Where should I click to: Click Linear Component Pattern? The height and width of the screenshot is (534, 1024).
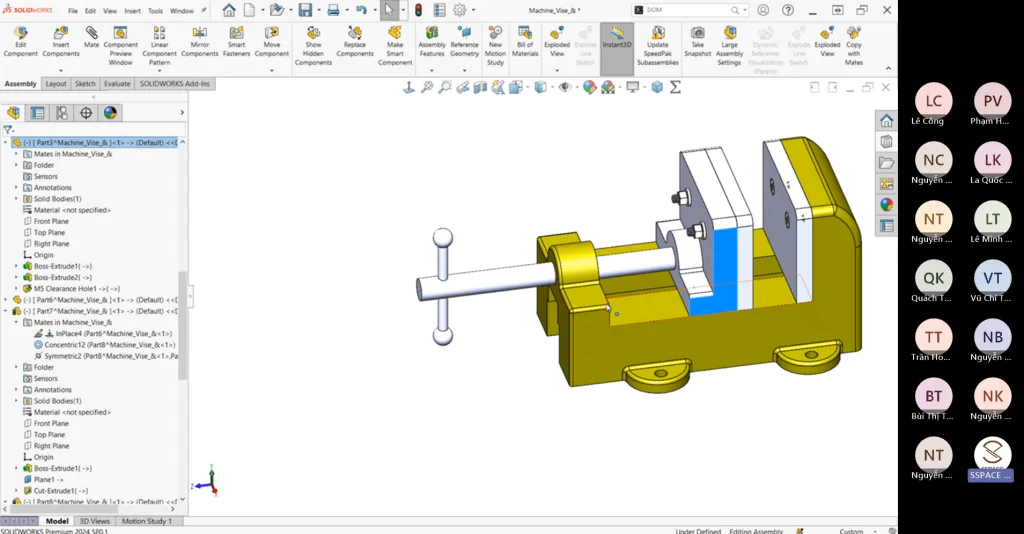pyautogui.click(x=159, y=46)
